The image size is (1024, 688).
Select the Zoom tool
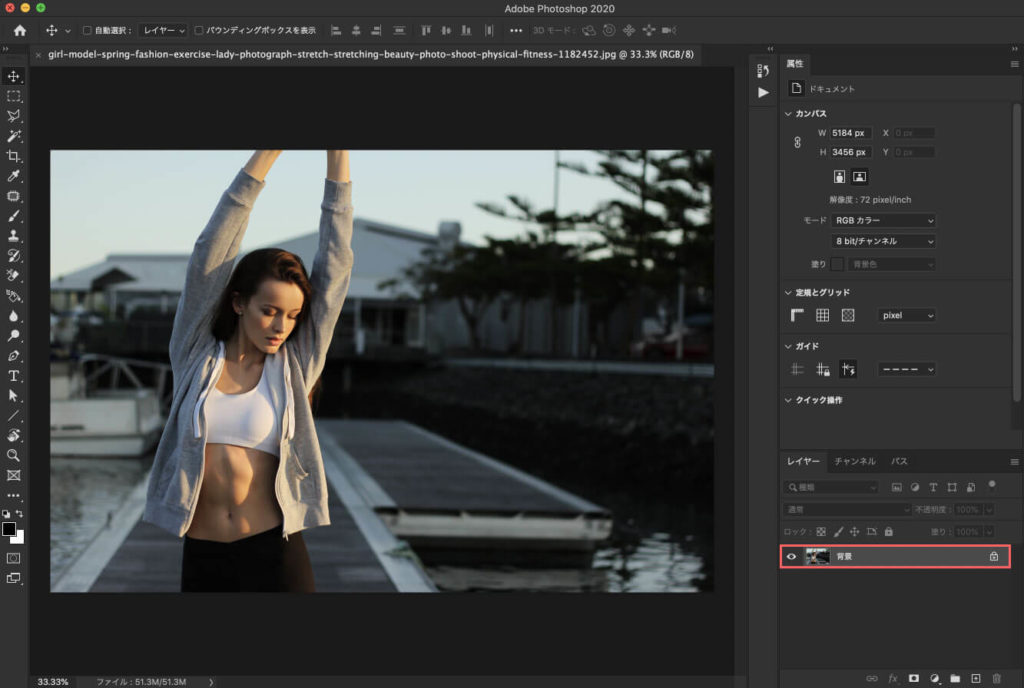point(13,456)
